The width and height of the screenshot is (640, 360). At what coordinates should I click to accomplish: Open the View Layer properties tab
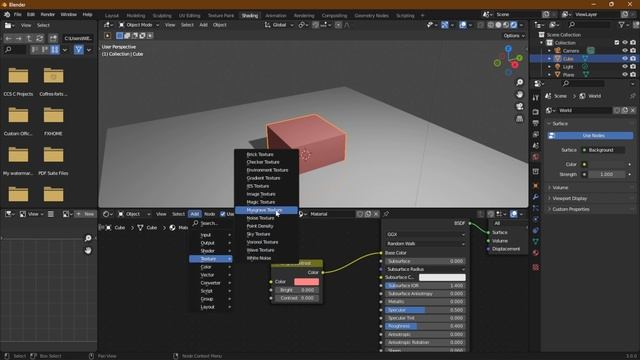[x=536, y=134]
